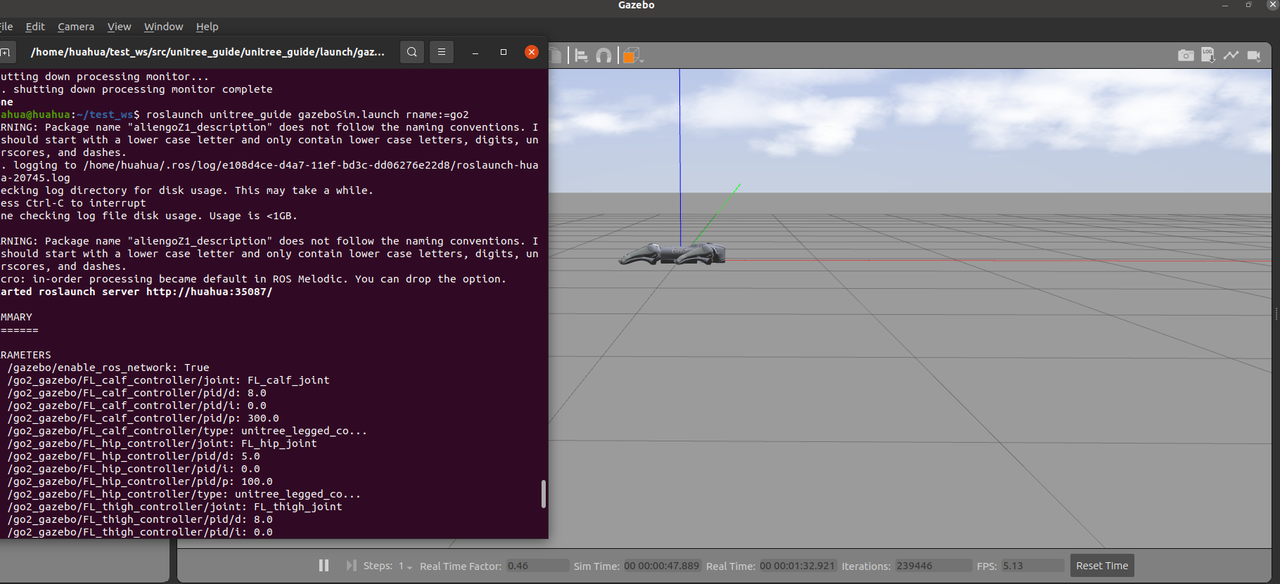Expand the Steps count dropdown
This screenshot has height=584, width=1280.
[406, 566]
